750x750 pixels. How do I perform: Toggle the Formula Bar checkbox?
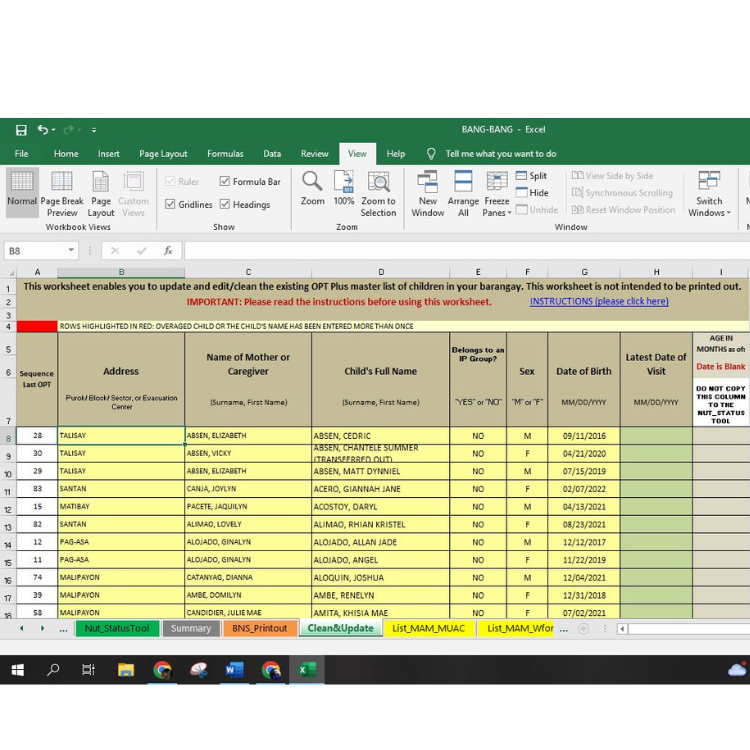224,181
